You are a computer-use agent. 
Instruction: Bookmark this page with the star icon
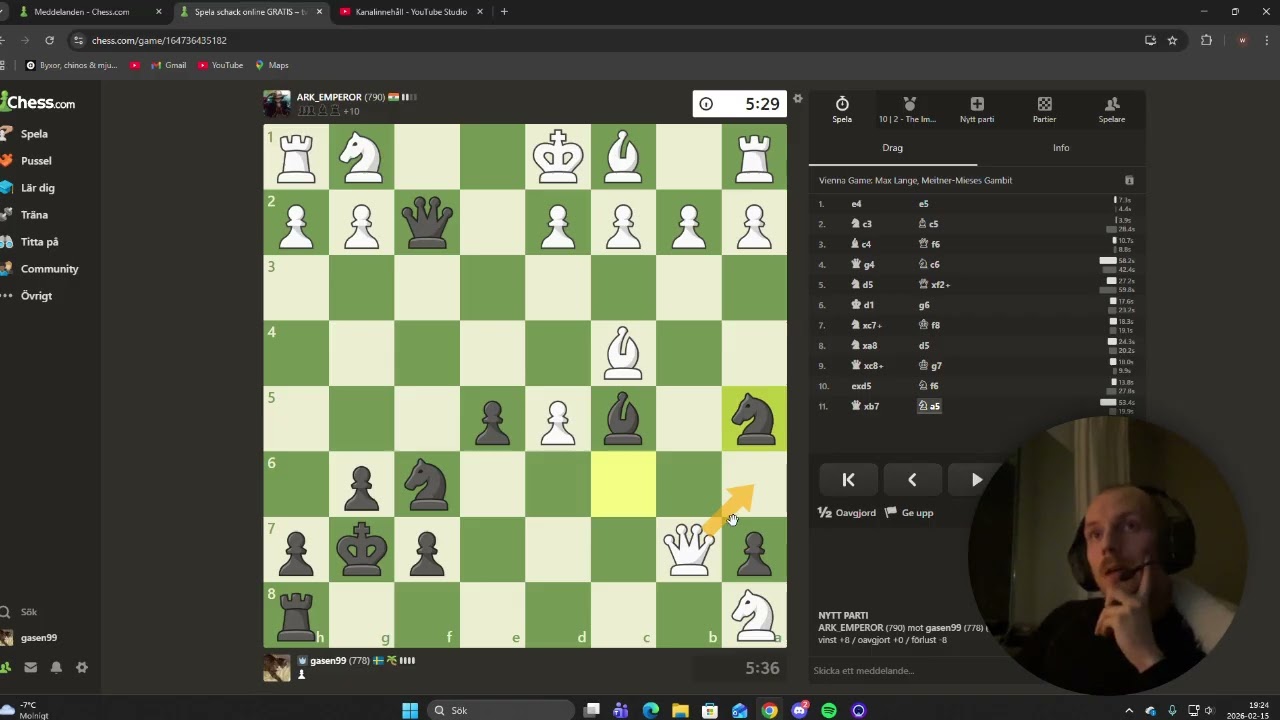1172,40
